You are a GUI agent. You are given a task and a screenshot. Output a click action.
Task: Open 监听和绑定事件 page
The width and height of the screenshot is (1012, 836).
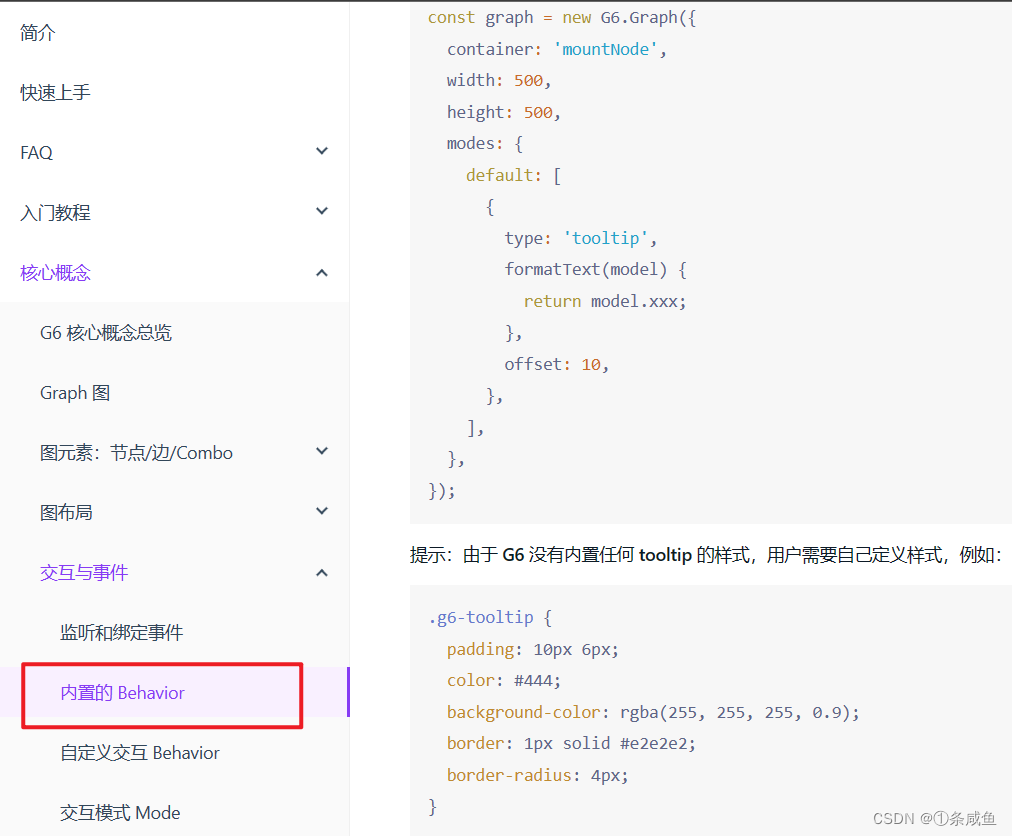121,633
